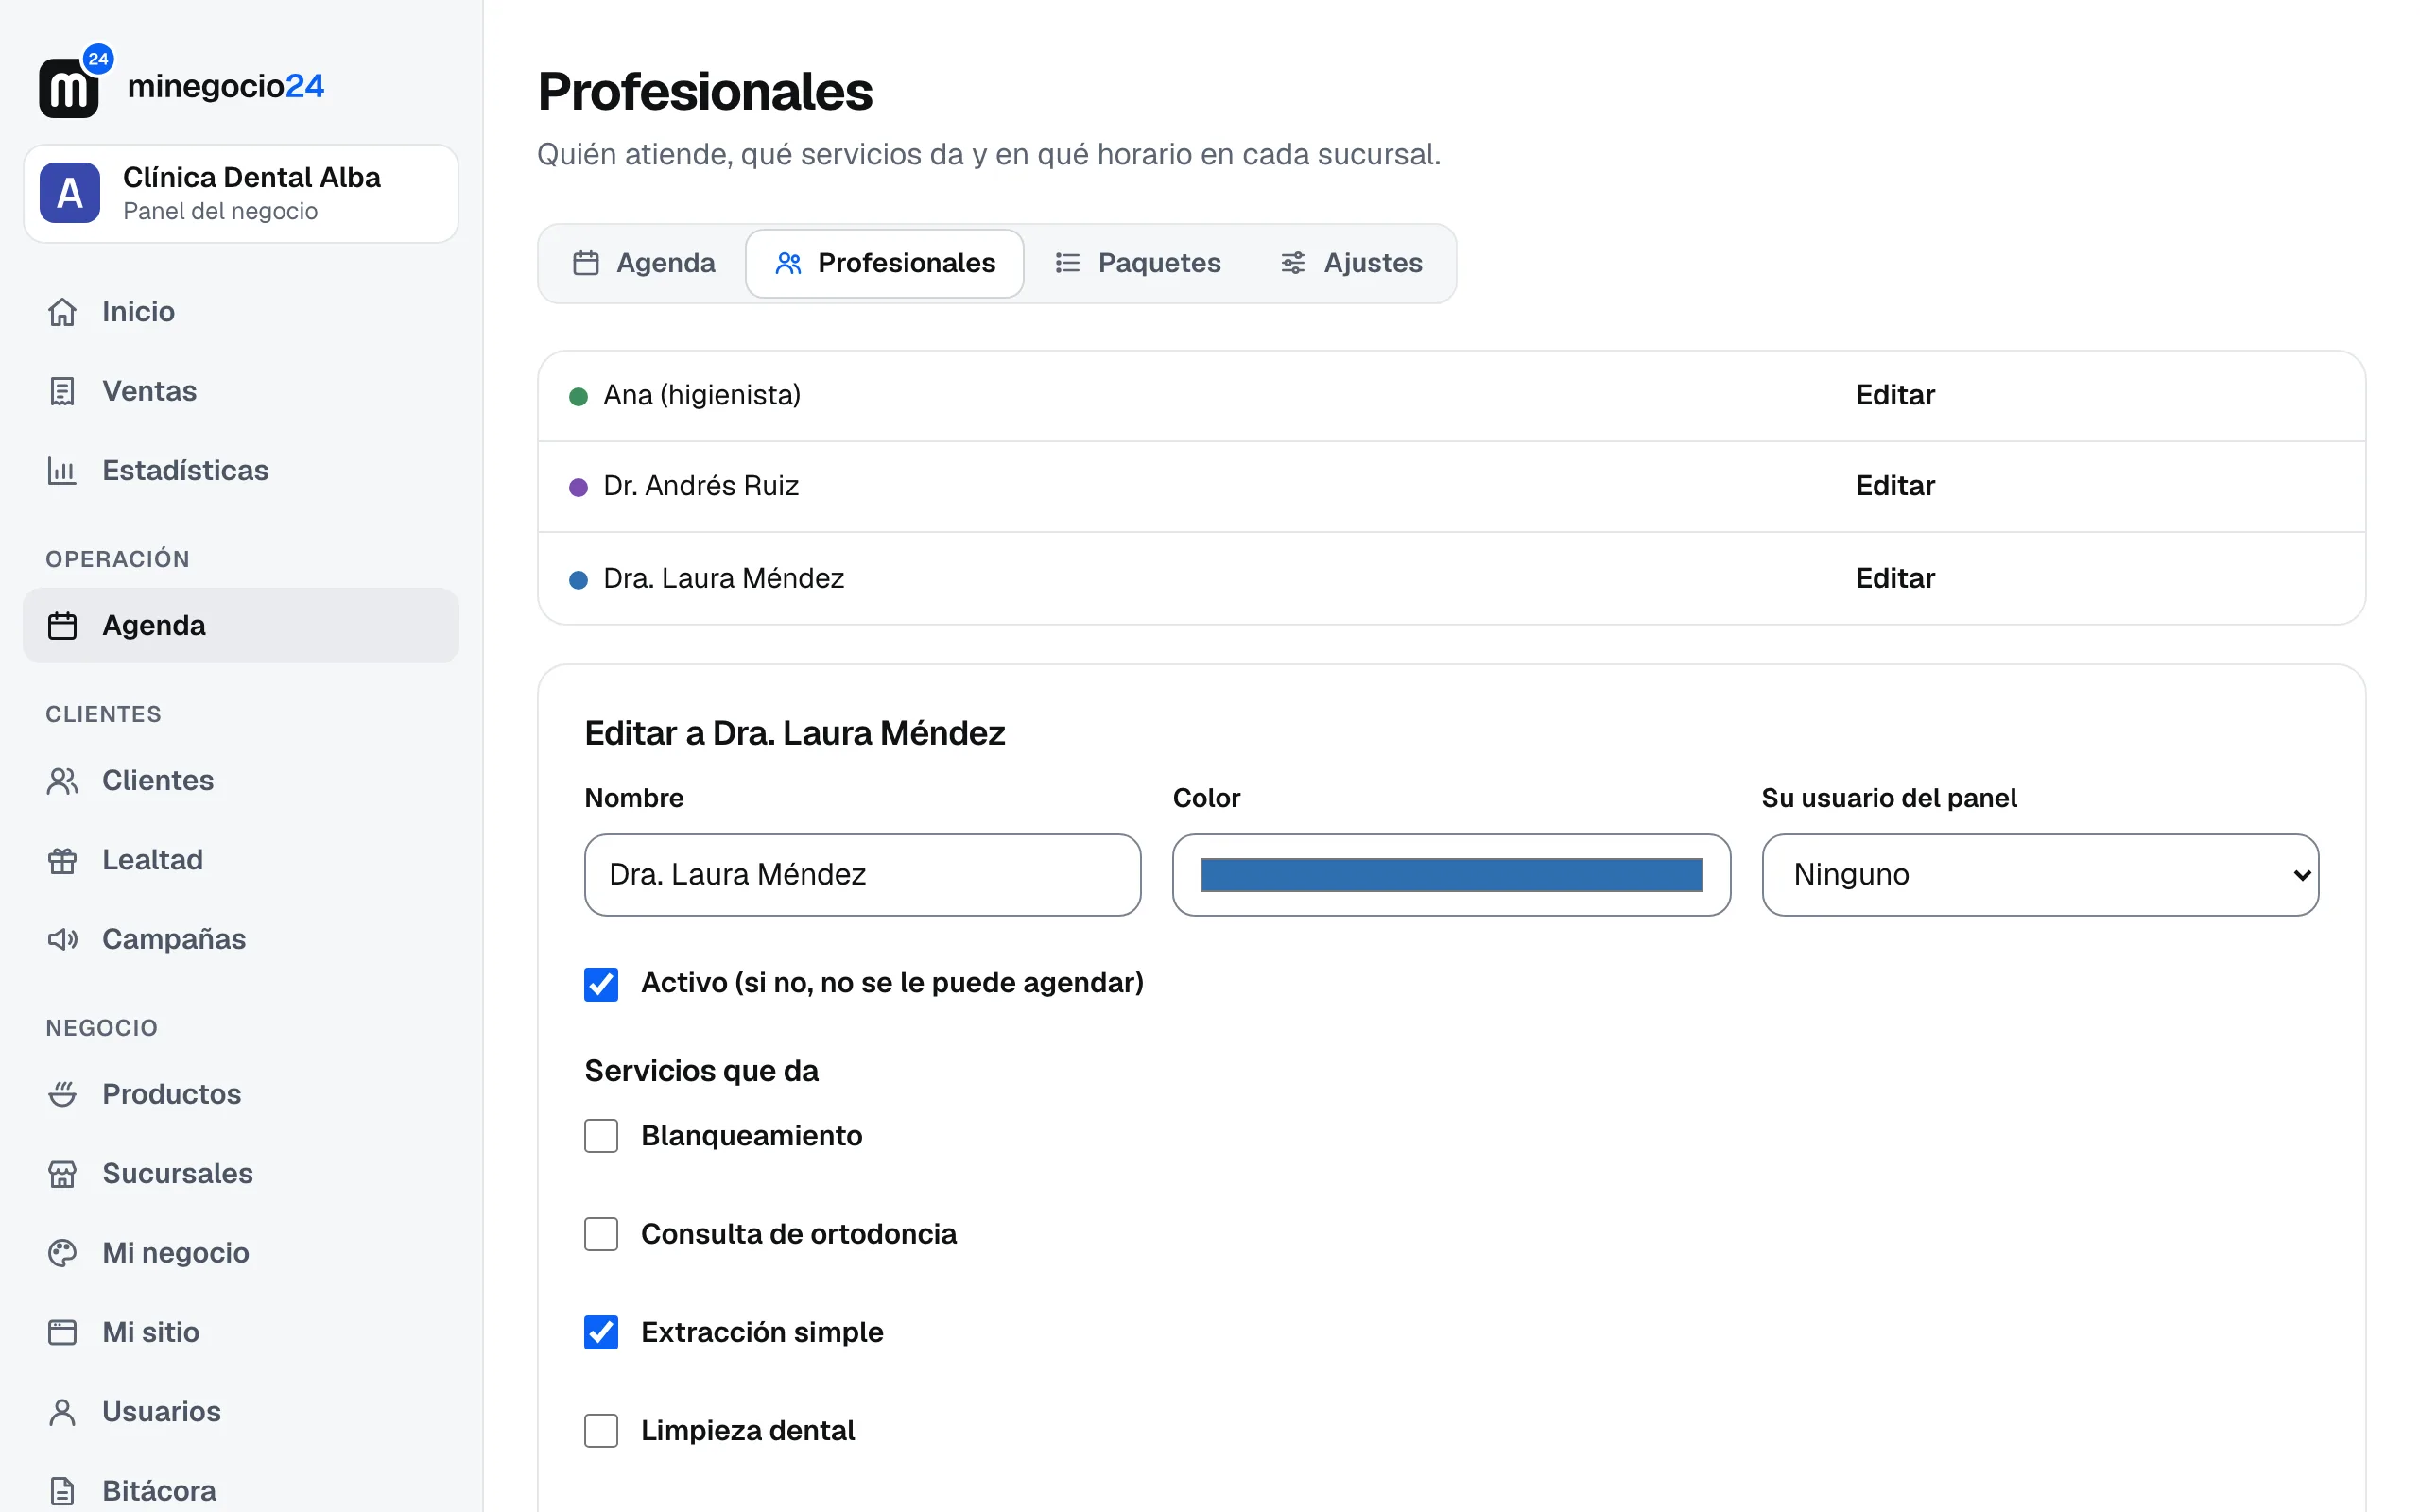This screenshot has height=1512, width=2420.
Task: Open the Clínica Dental Alba business panel card
Action: point(241,193)
